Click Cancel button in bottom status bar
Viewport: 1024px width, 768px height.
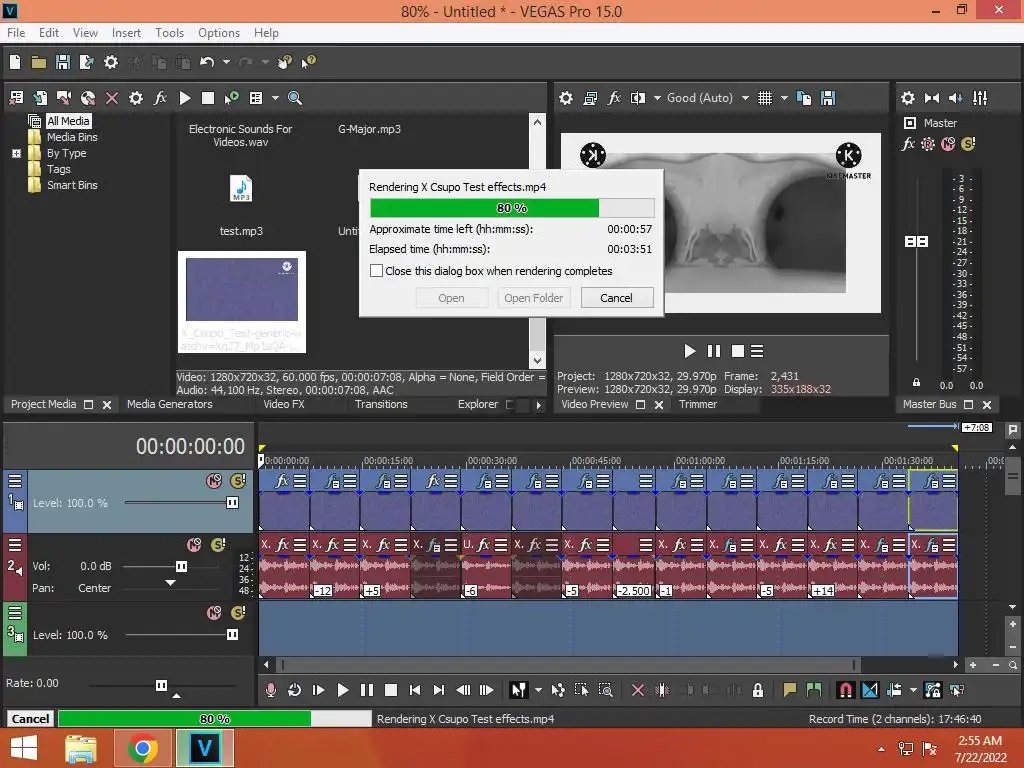coord(30,718)
